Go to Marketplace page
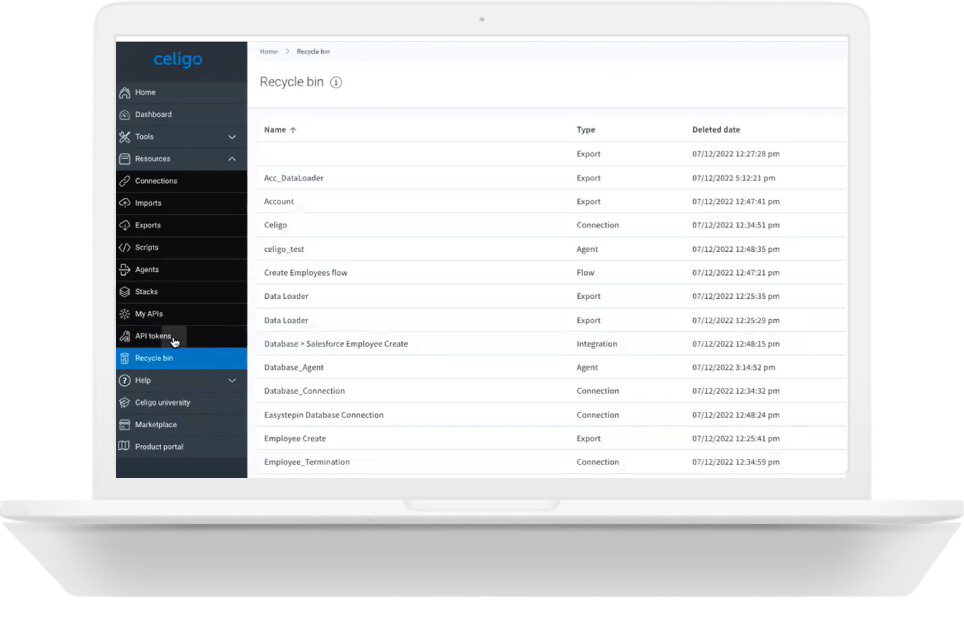 (x=156, y=425)
